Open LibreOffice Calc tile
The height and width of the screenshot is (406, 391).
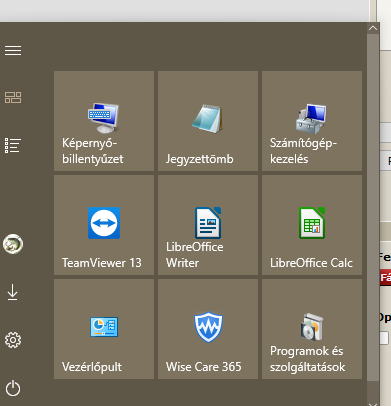click(312, 225)
